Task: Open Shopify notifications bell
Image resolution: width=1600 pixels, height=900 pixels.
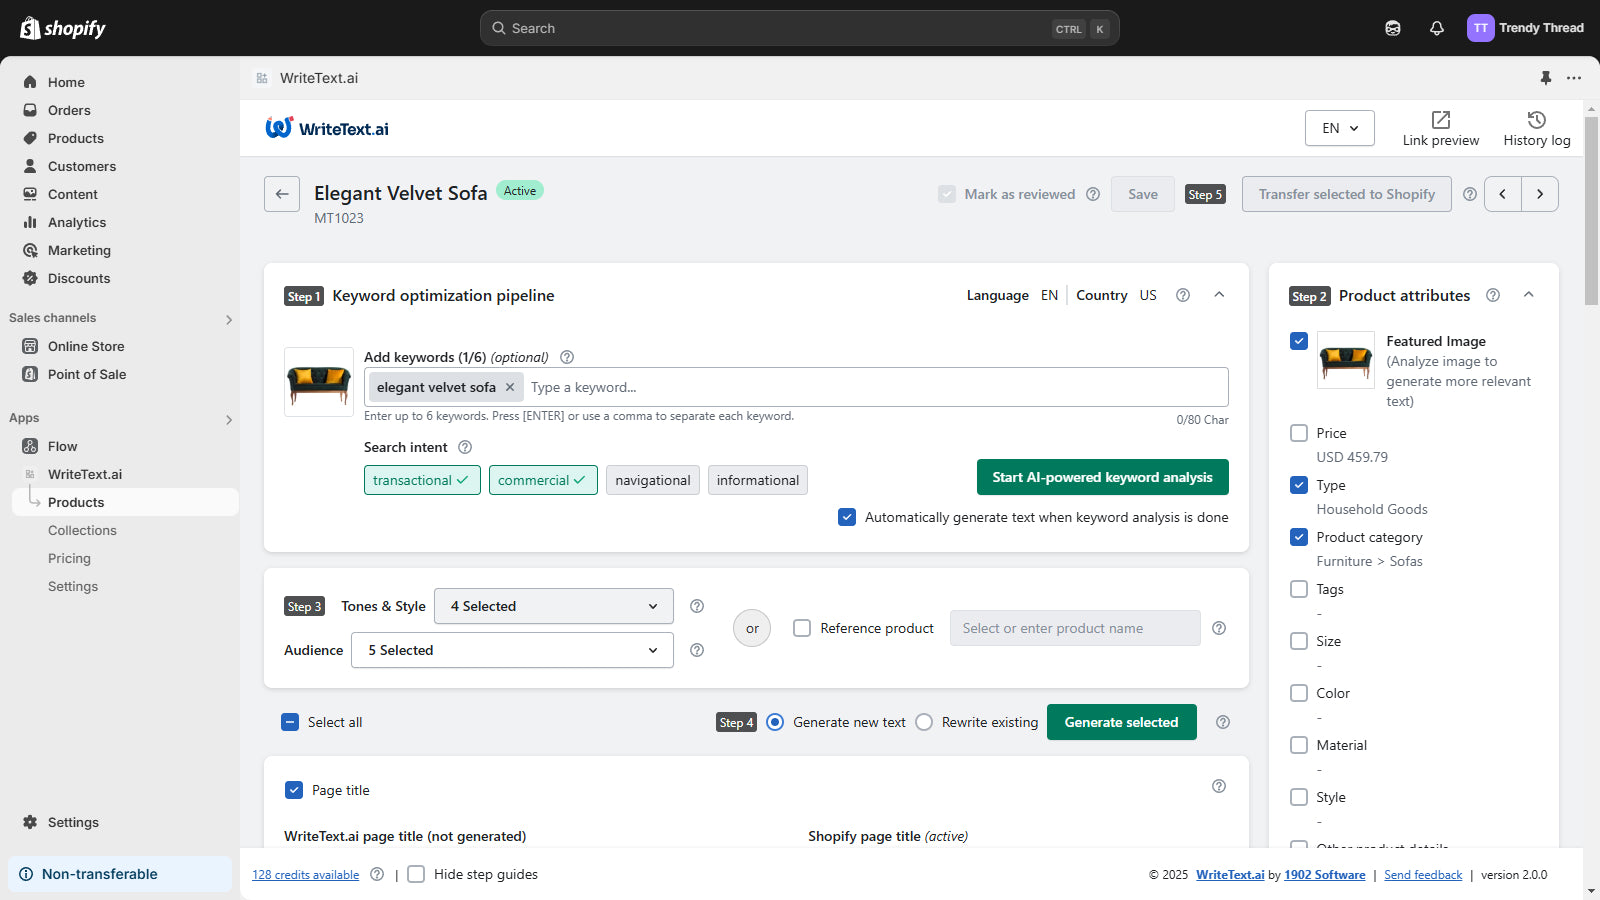Action: pos(1436,27)
